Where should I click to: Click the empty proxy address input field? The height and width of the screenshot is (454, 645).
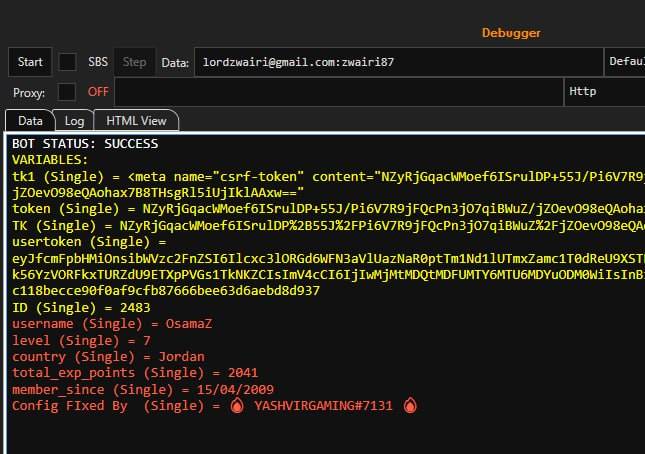pyautogui.click(x=338, y=92)
